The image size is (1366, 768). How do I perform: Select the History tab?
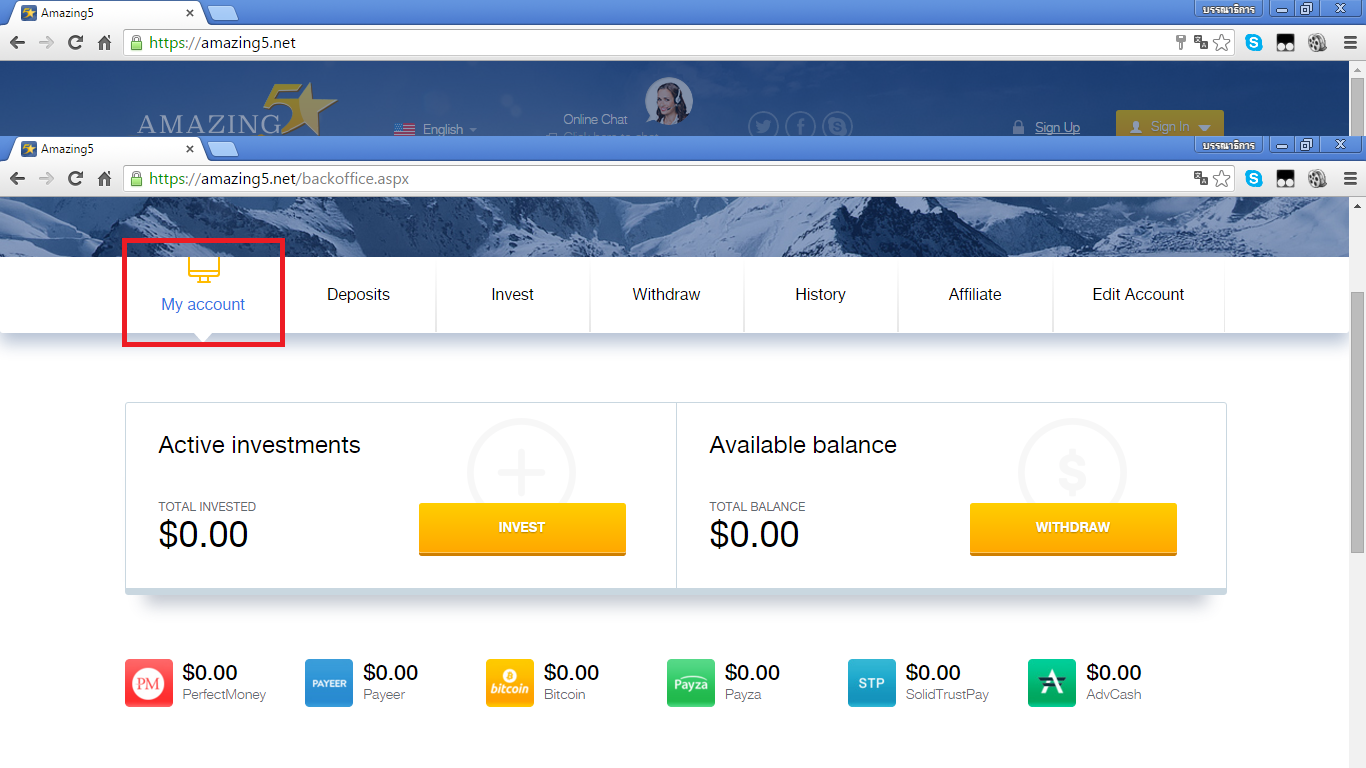click(x=820, y=295)
